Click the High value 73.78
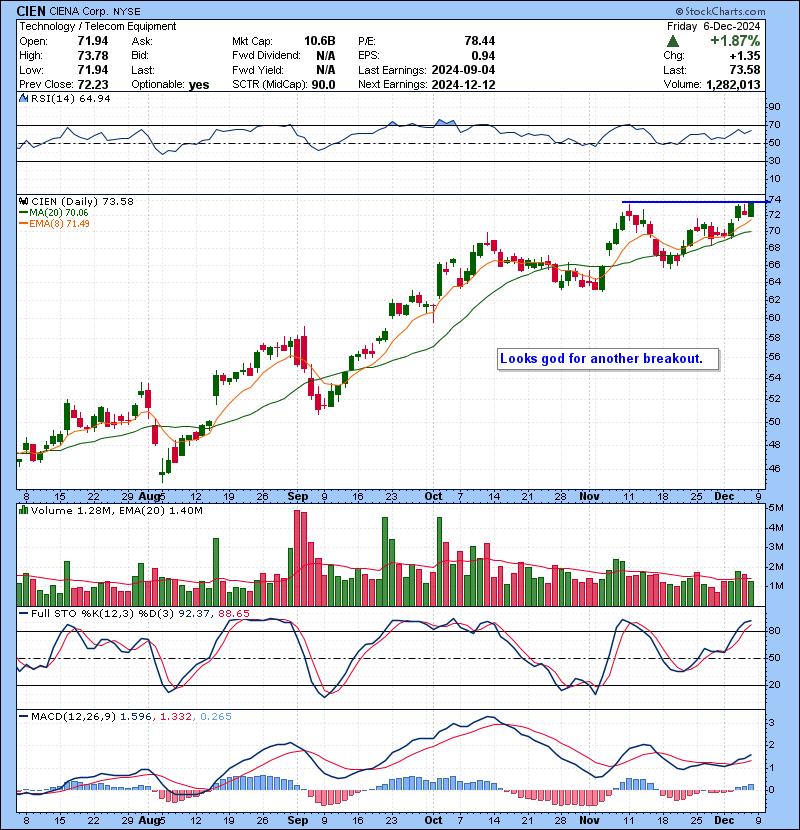Viewport: 800px width, 830px height. [x=93, y=56]
